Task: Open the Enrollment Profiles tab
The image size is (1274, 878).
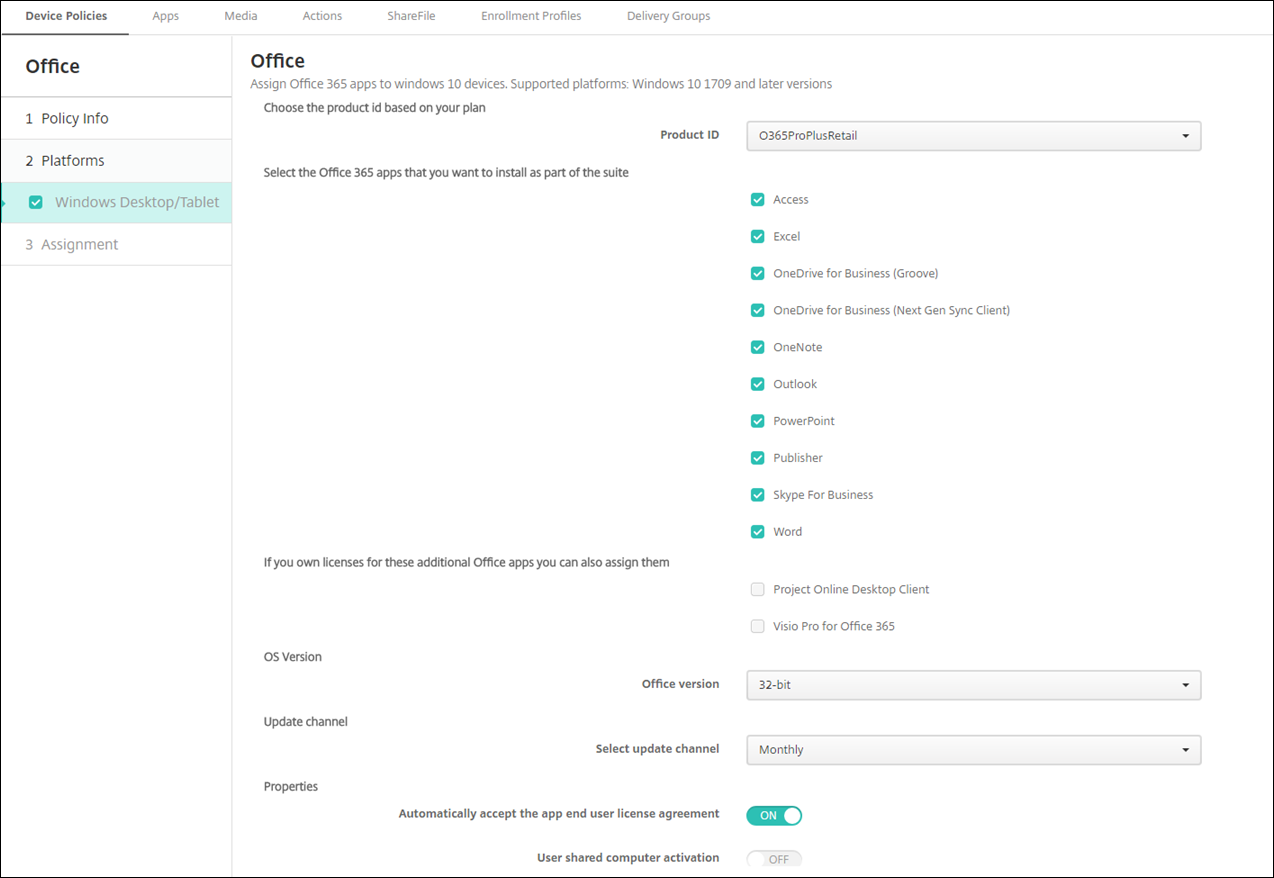Action: [531, 16]
